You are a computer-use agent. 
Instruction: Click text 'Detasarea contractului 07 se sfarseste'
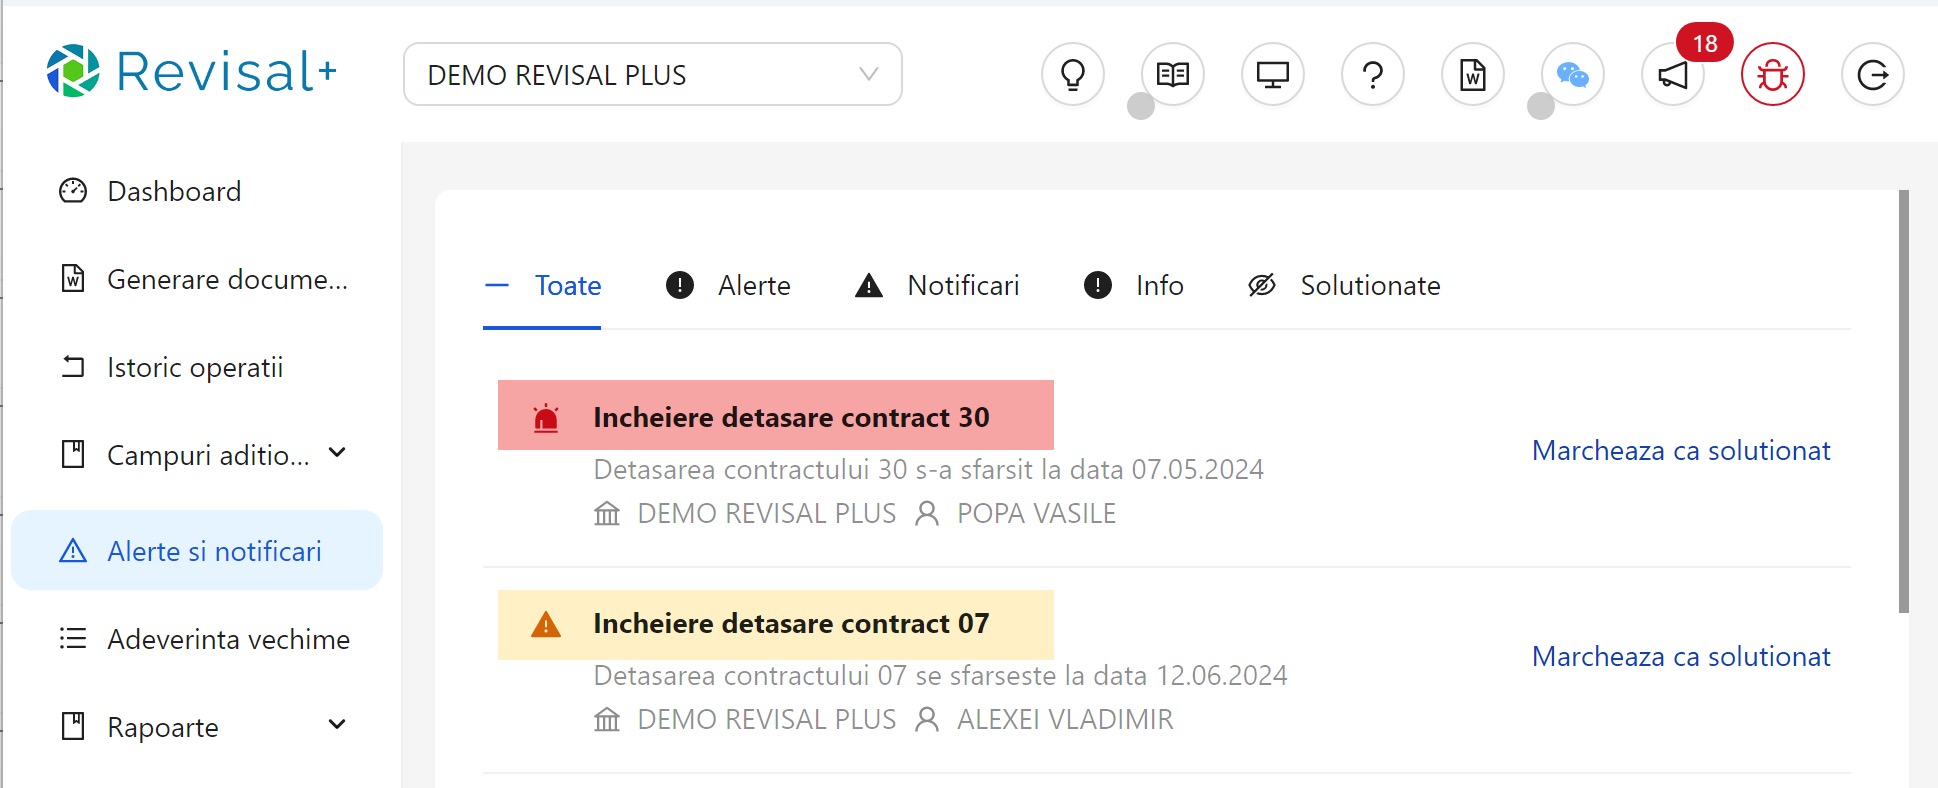(825, 676)
